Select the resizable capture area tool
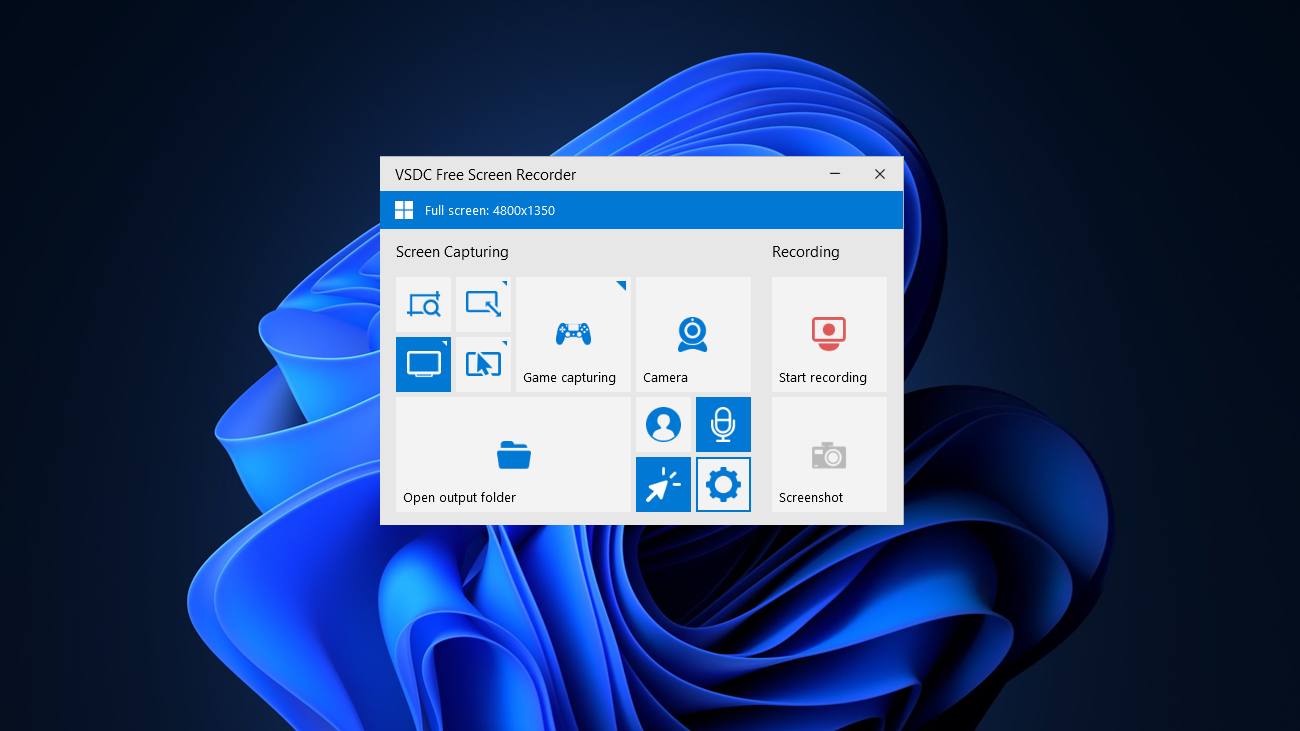The width and height of the screenshot is (1300, 731). pyautogui.click(x=483, y=304)
